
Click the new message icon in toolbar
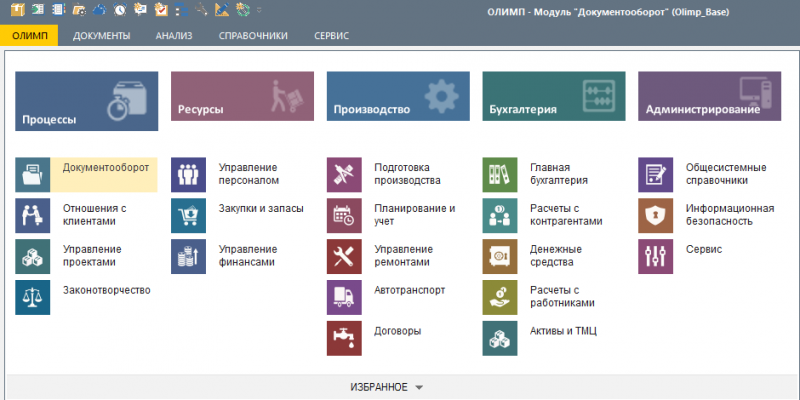[140, 9]
